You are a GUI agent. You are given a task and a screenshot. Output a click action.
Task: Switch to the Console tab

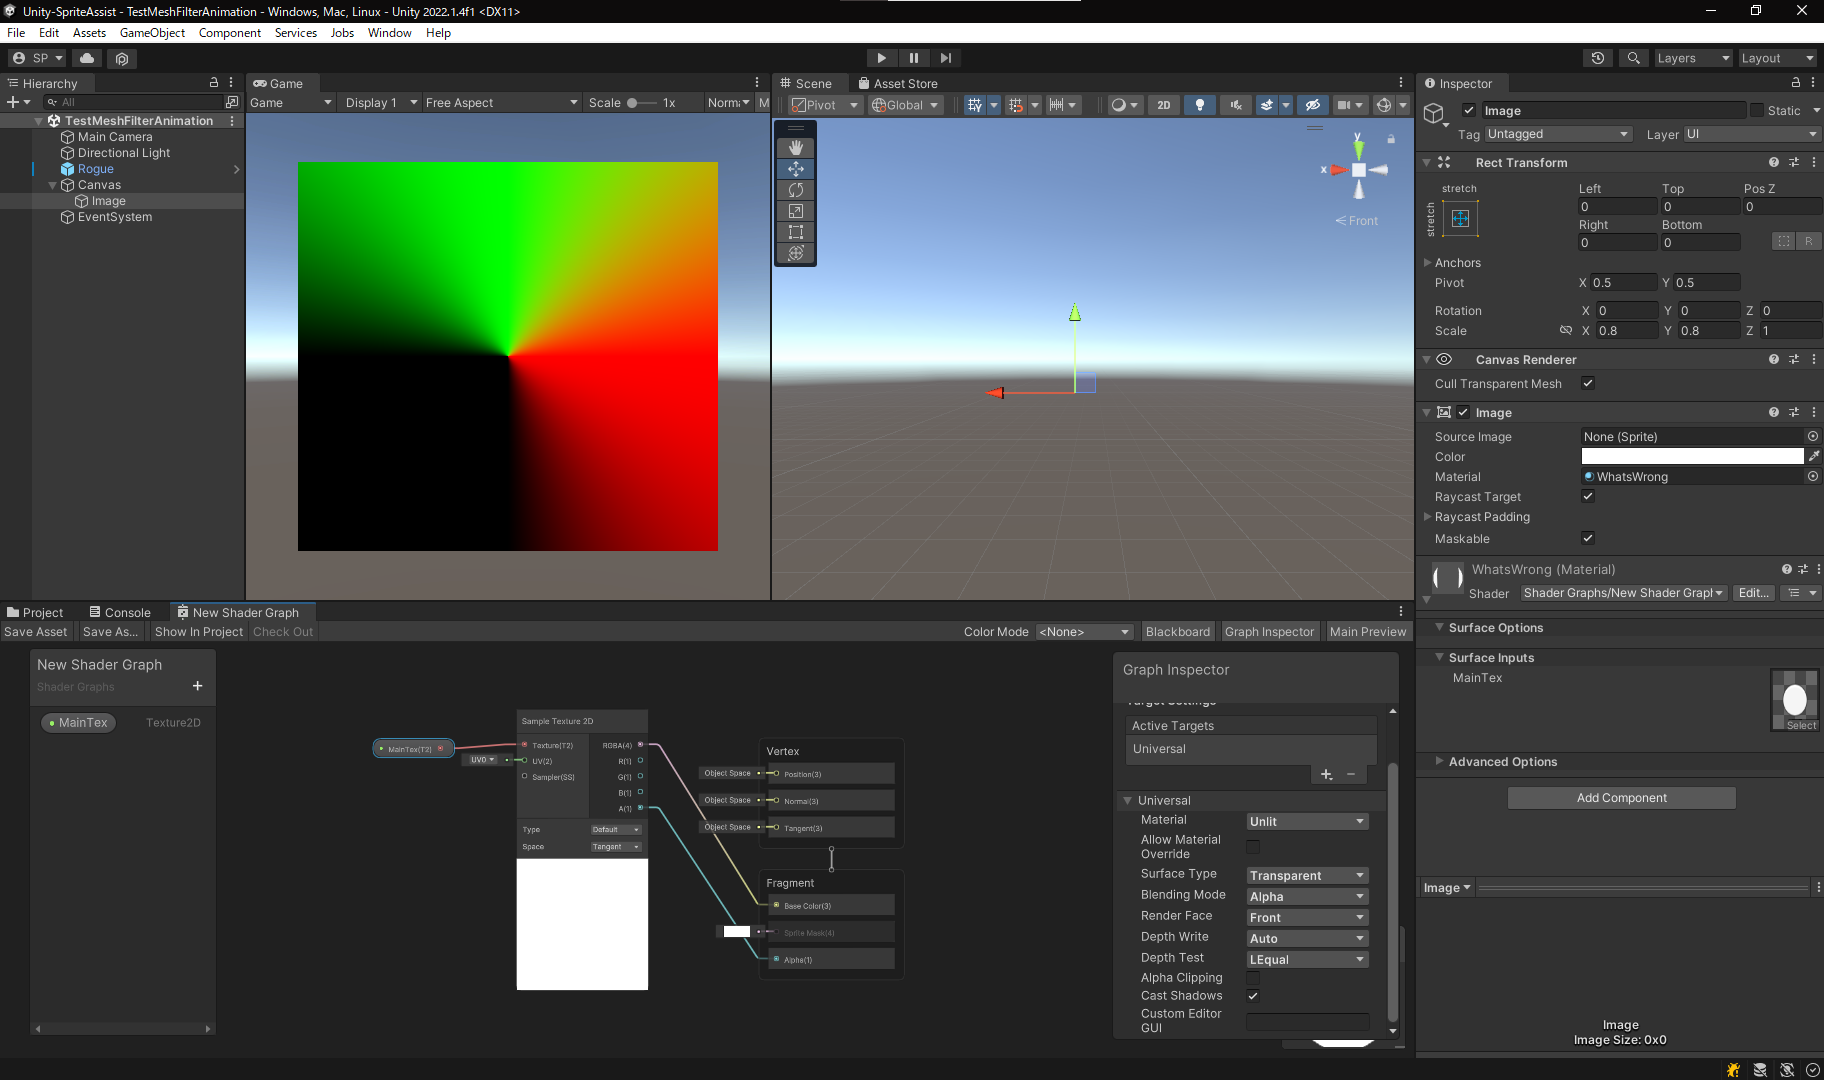(120, 613)
